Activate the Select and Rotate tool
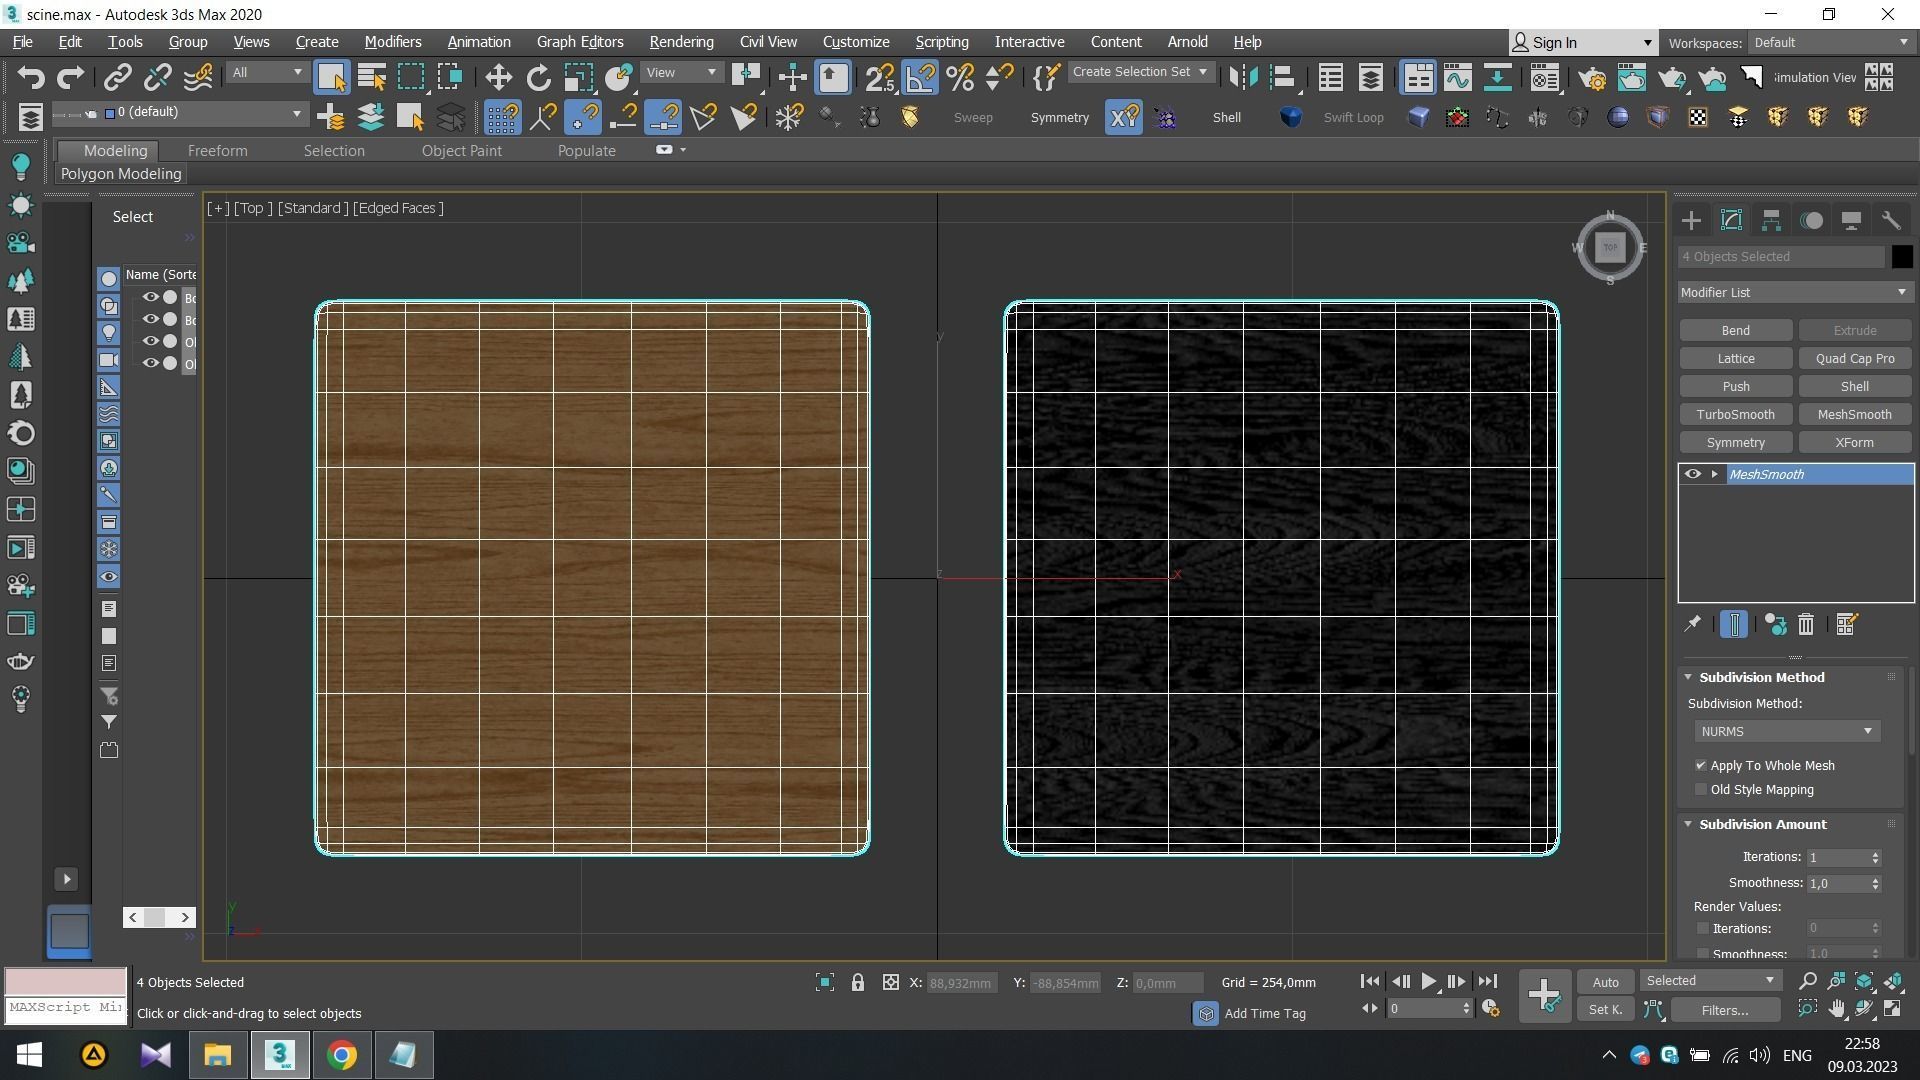Screen dimensions: 1920x1080 pyautogui.click(x=538, y=78)
